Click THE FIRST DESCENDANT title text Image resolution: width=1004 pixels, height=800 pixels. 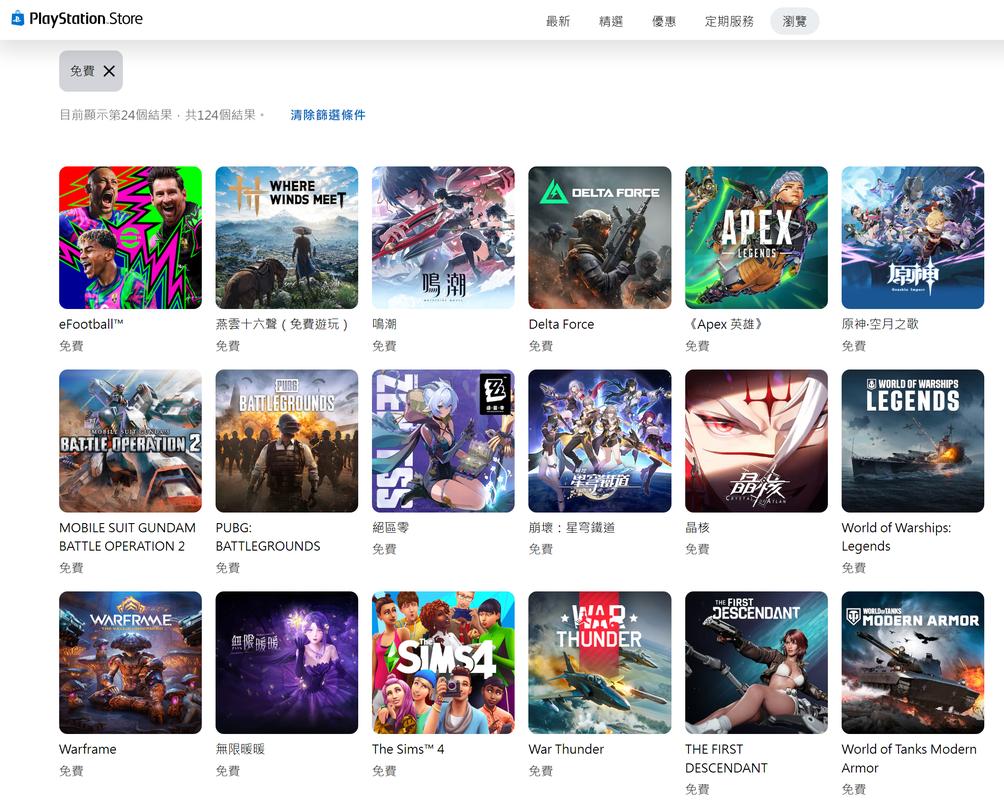[x=726, y=758]
